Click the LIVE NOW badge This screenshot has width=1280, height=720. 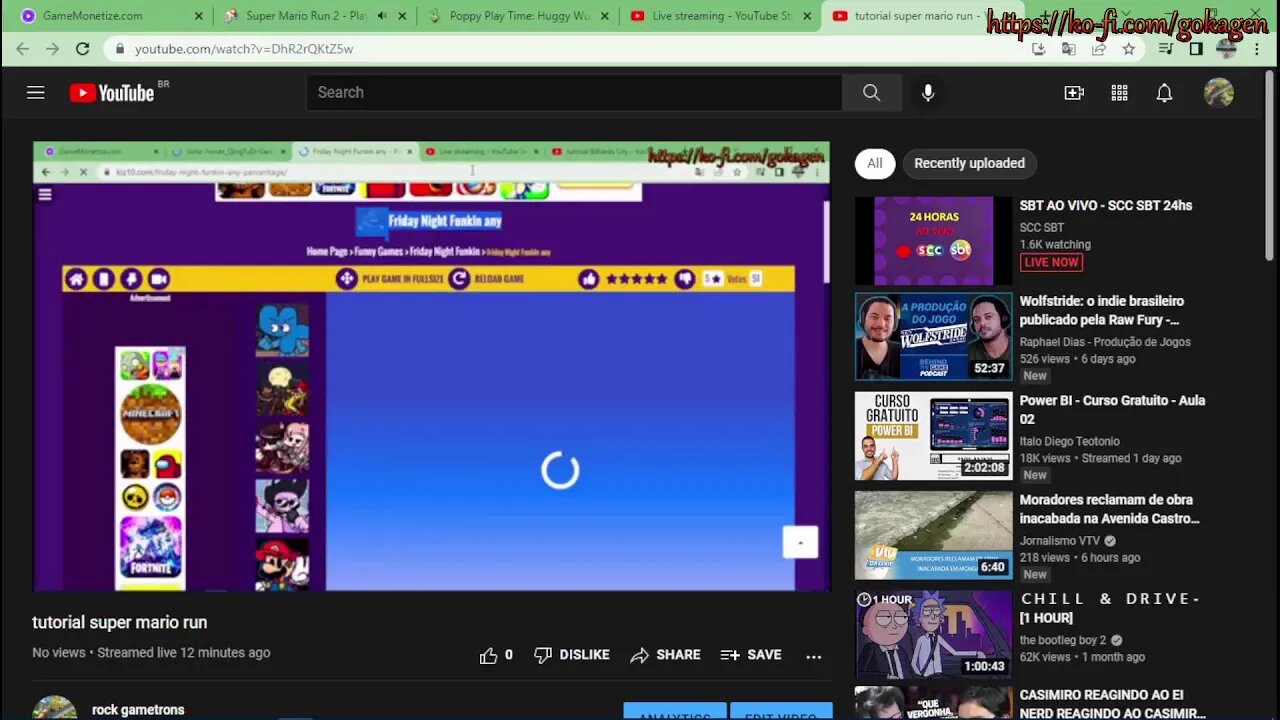coord(1051,262)
